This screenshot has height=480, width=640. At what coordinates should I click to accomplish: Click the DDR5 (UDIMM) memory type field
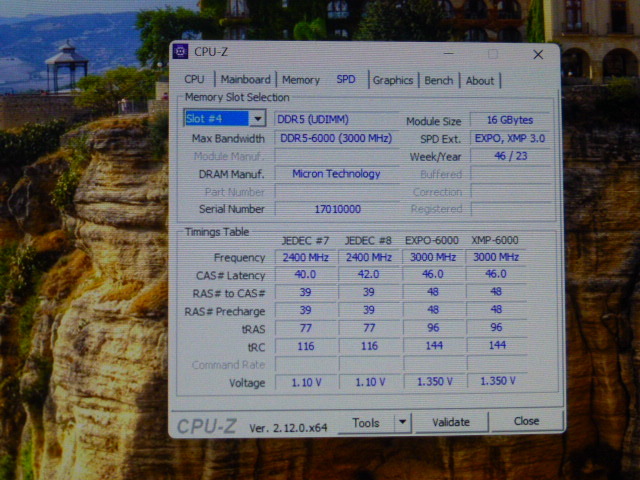point(336,120)
